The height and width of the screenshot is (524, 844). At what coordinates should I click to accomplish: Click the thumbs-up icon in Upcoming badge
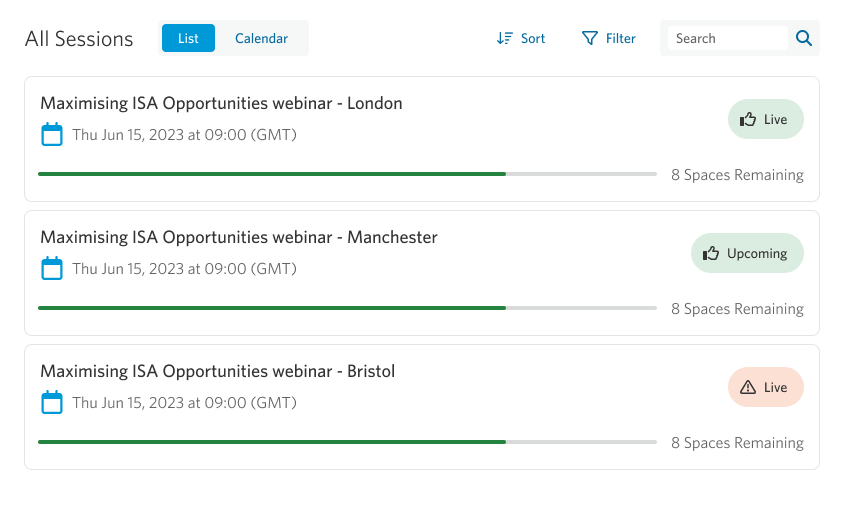pyautogui.click(x=711, y=254)
